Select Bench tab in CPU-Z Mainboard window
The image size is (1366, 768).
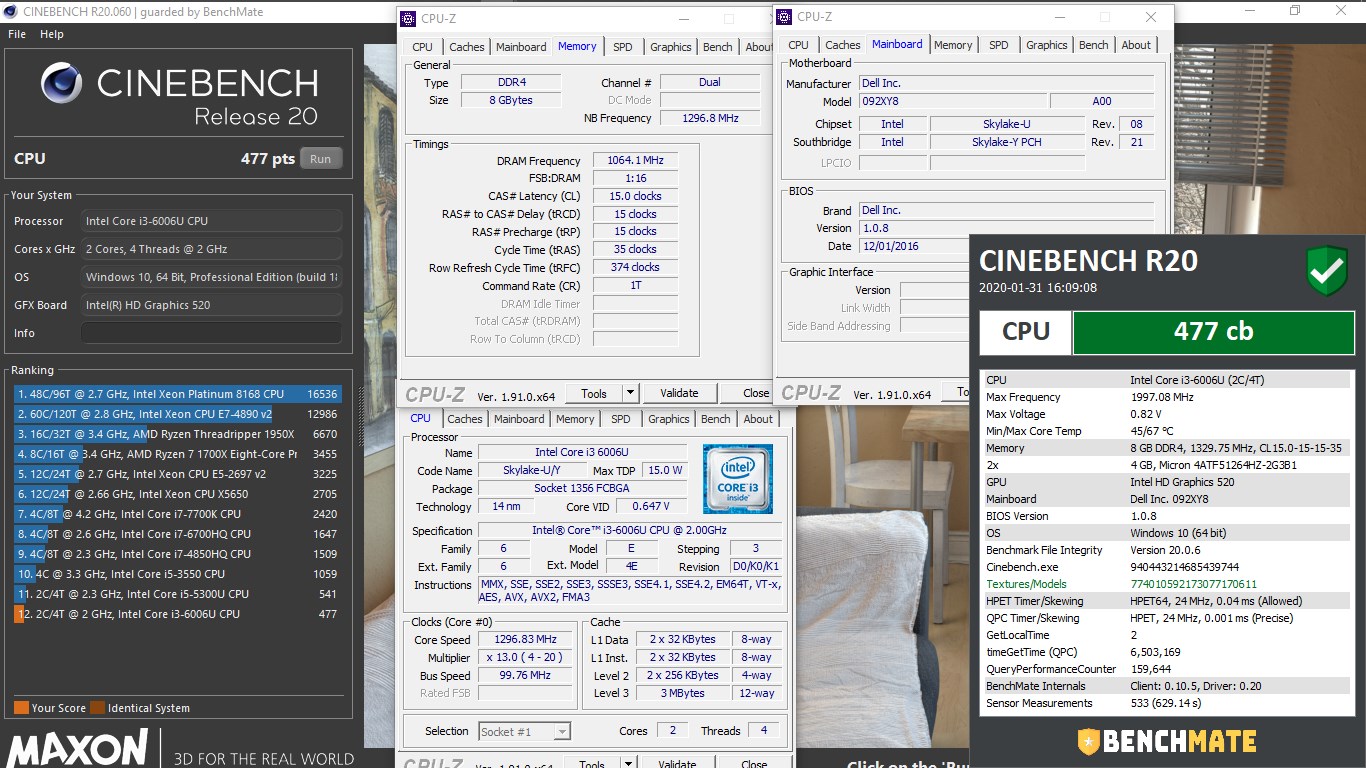pos(1093,45)
